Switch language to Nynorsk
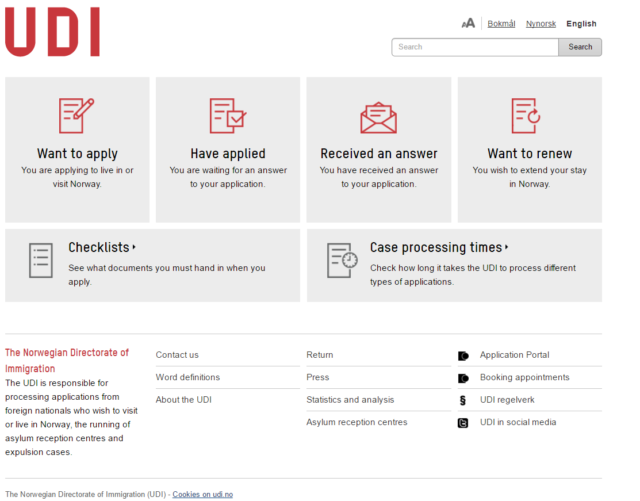 tap(541, 24)
